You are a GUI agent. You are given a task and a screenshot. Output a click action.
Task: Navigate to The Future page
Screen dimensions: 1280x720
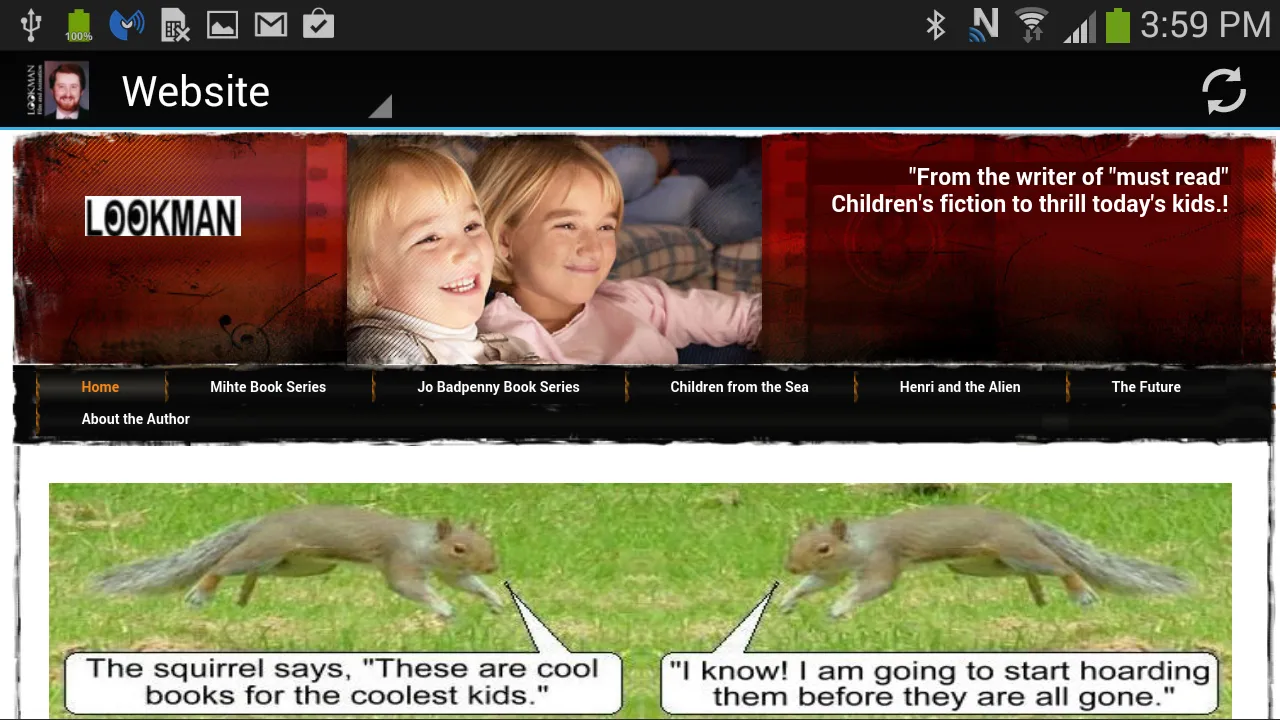[1146, 387]
